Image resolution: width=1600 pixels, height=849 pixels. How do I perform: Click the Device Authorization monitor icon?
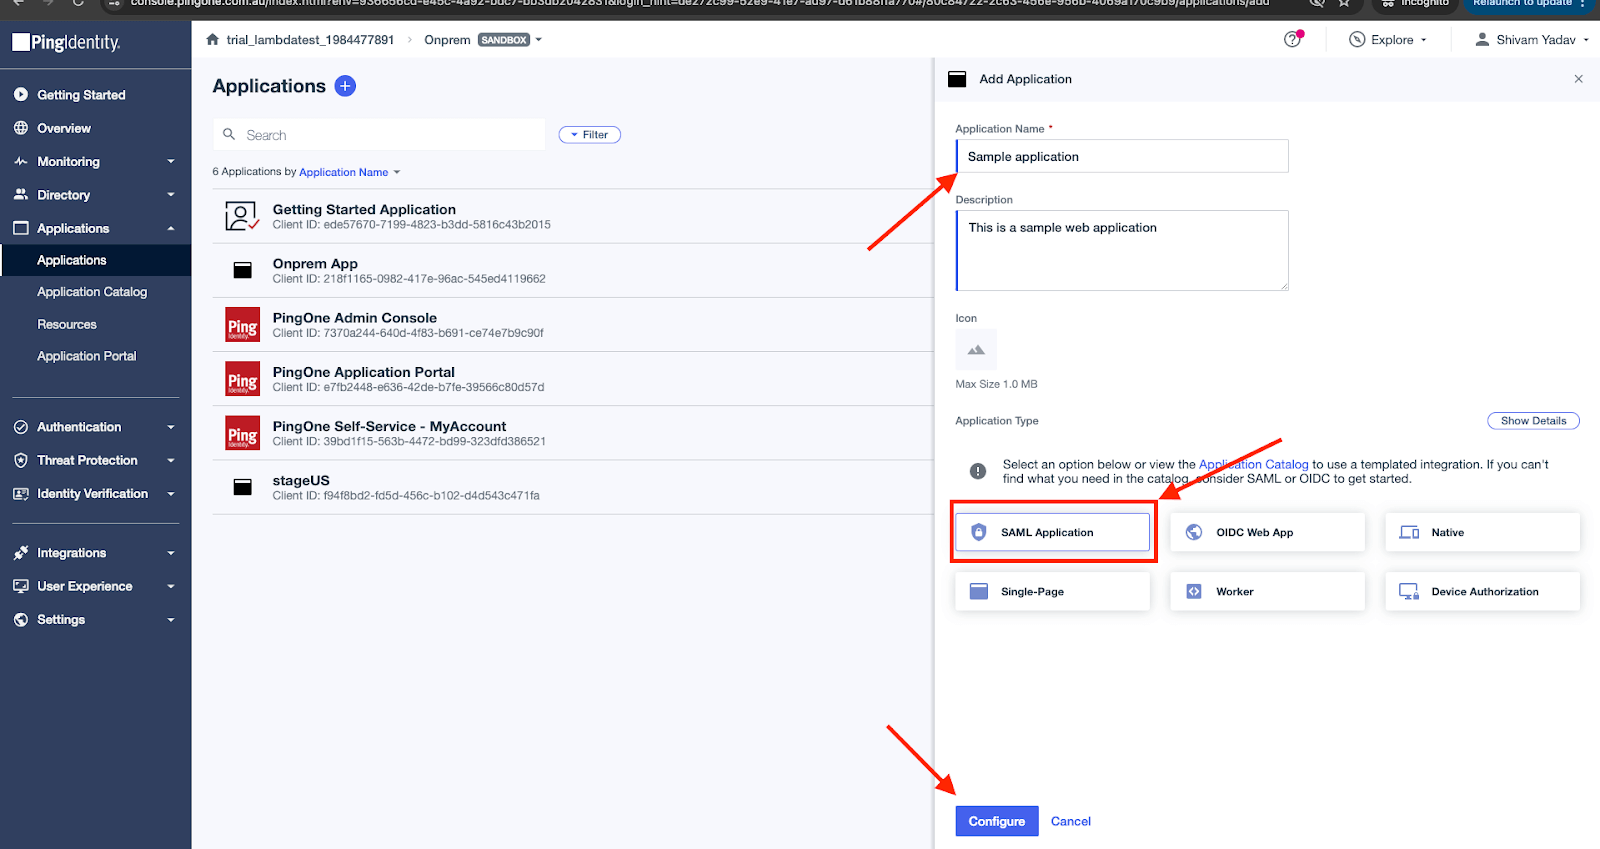(1409, 591)
